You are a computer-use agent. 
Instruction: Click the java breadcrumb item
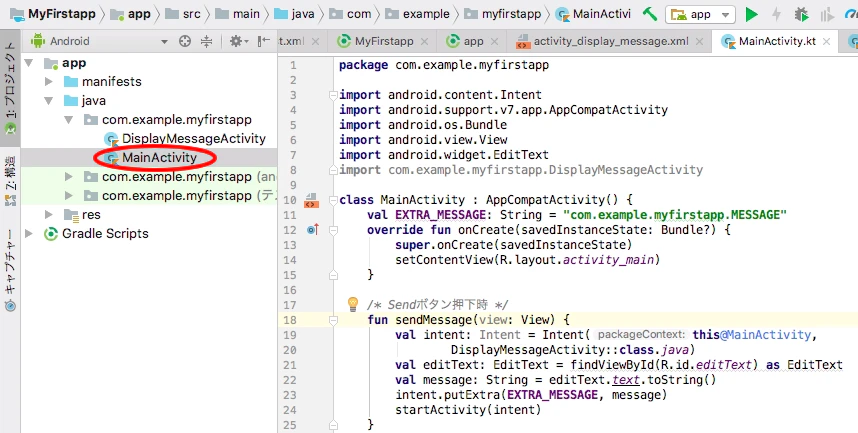click(294, 14)
